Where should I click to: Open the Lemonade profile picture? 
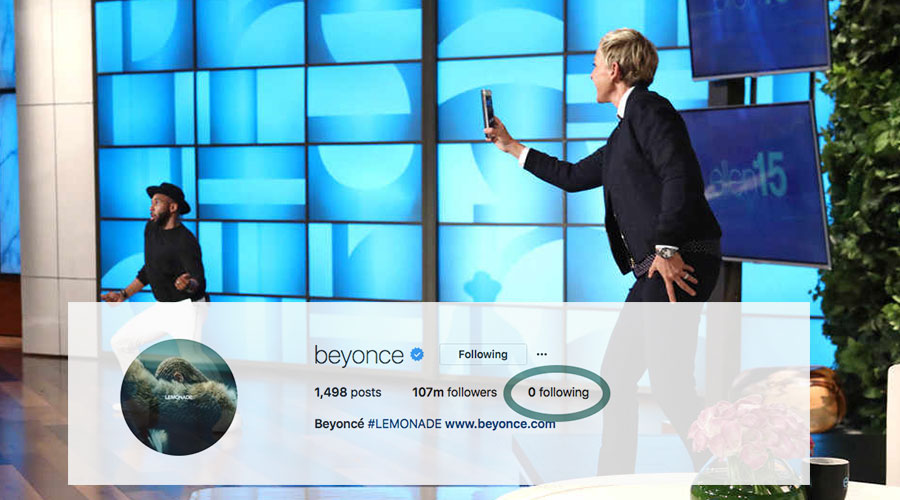pyautogui.click(x=179, y=397)
